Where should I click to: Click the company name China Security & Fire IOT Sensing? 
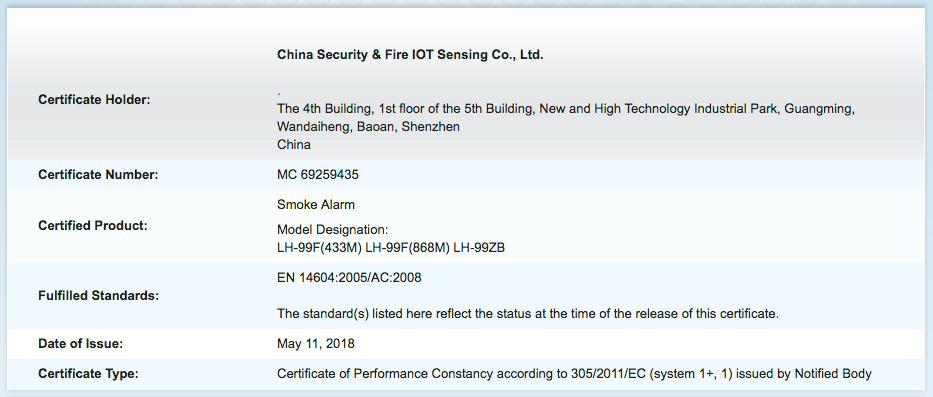[410, 55]
